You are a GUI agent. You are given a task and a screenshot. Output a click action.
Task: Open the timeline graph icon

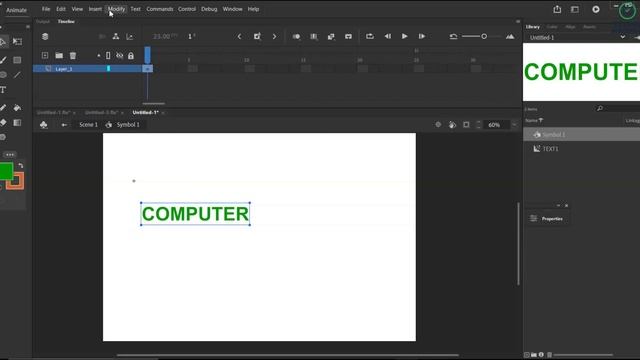tap(130, 36)
